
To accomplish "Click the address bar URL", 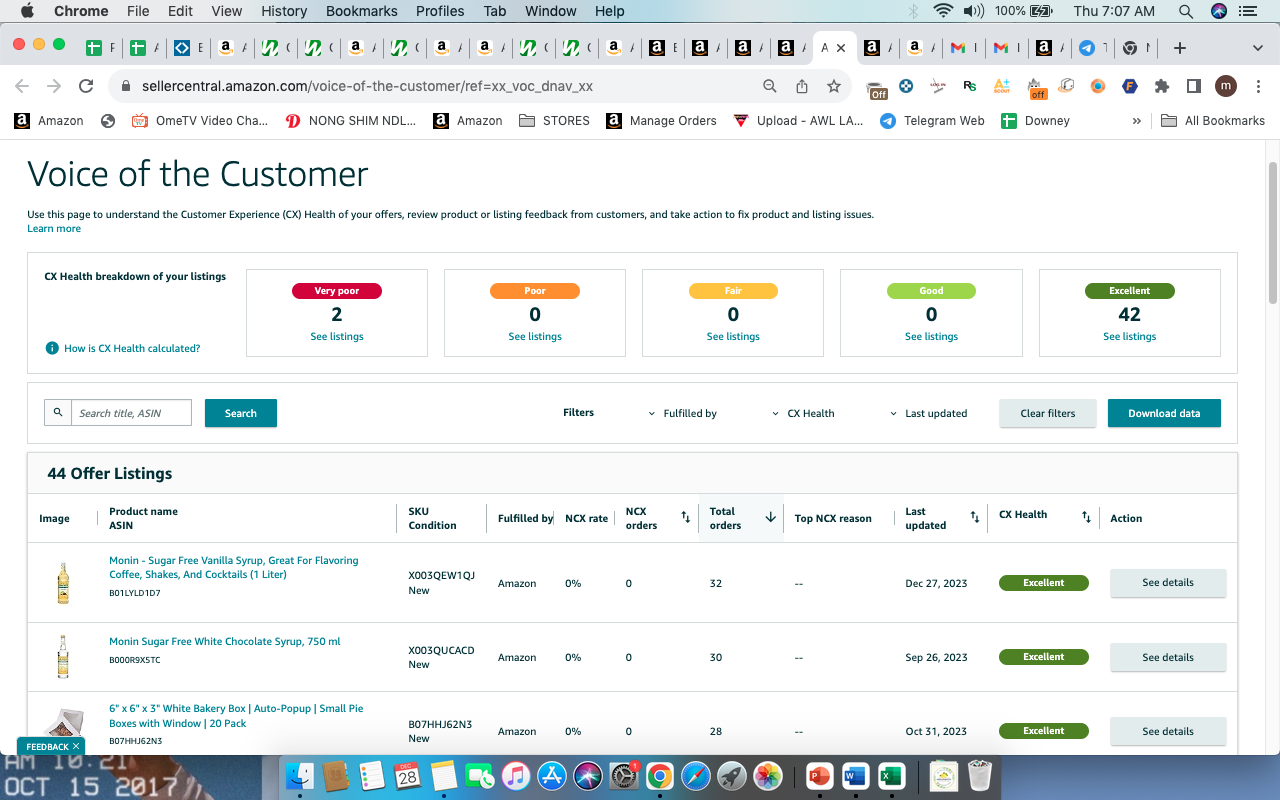I will tap(367, 86).
